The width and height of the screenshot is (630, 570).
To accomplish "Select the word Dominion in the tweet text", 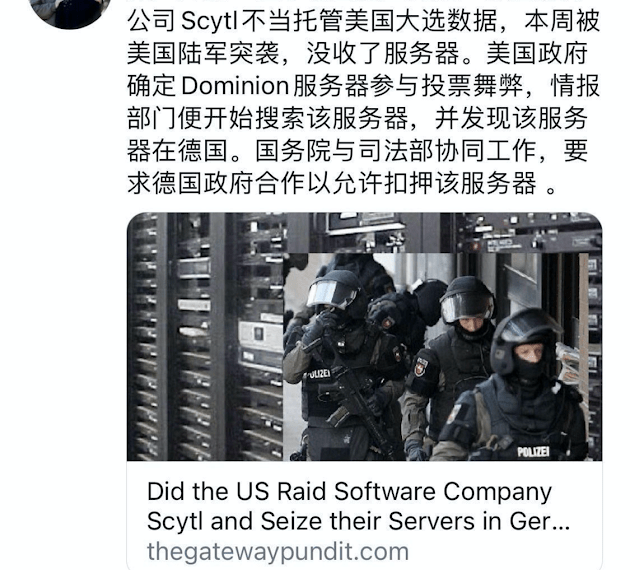I will 235,86.
